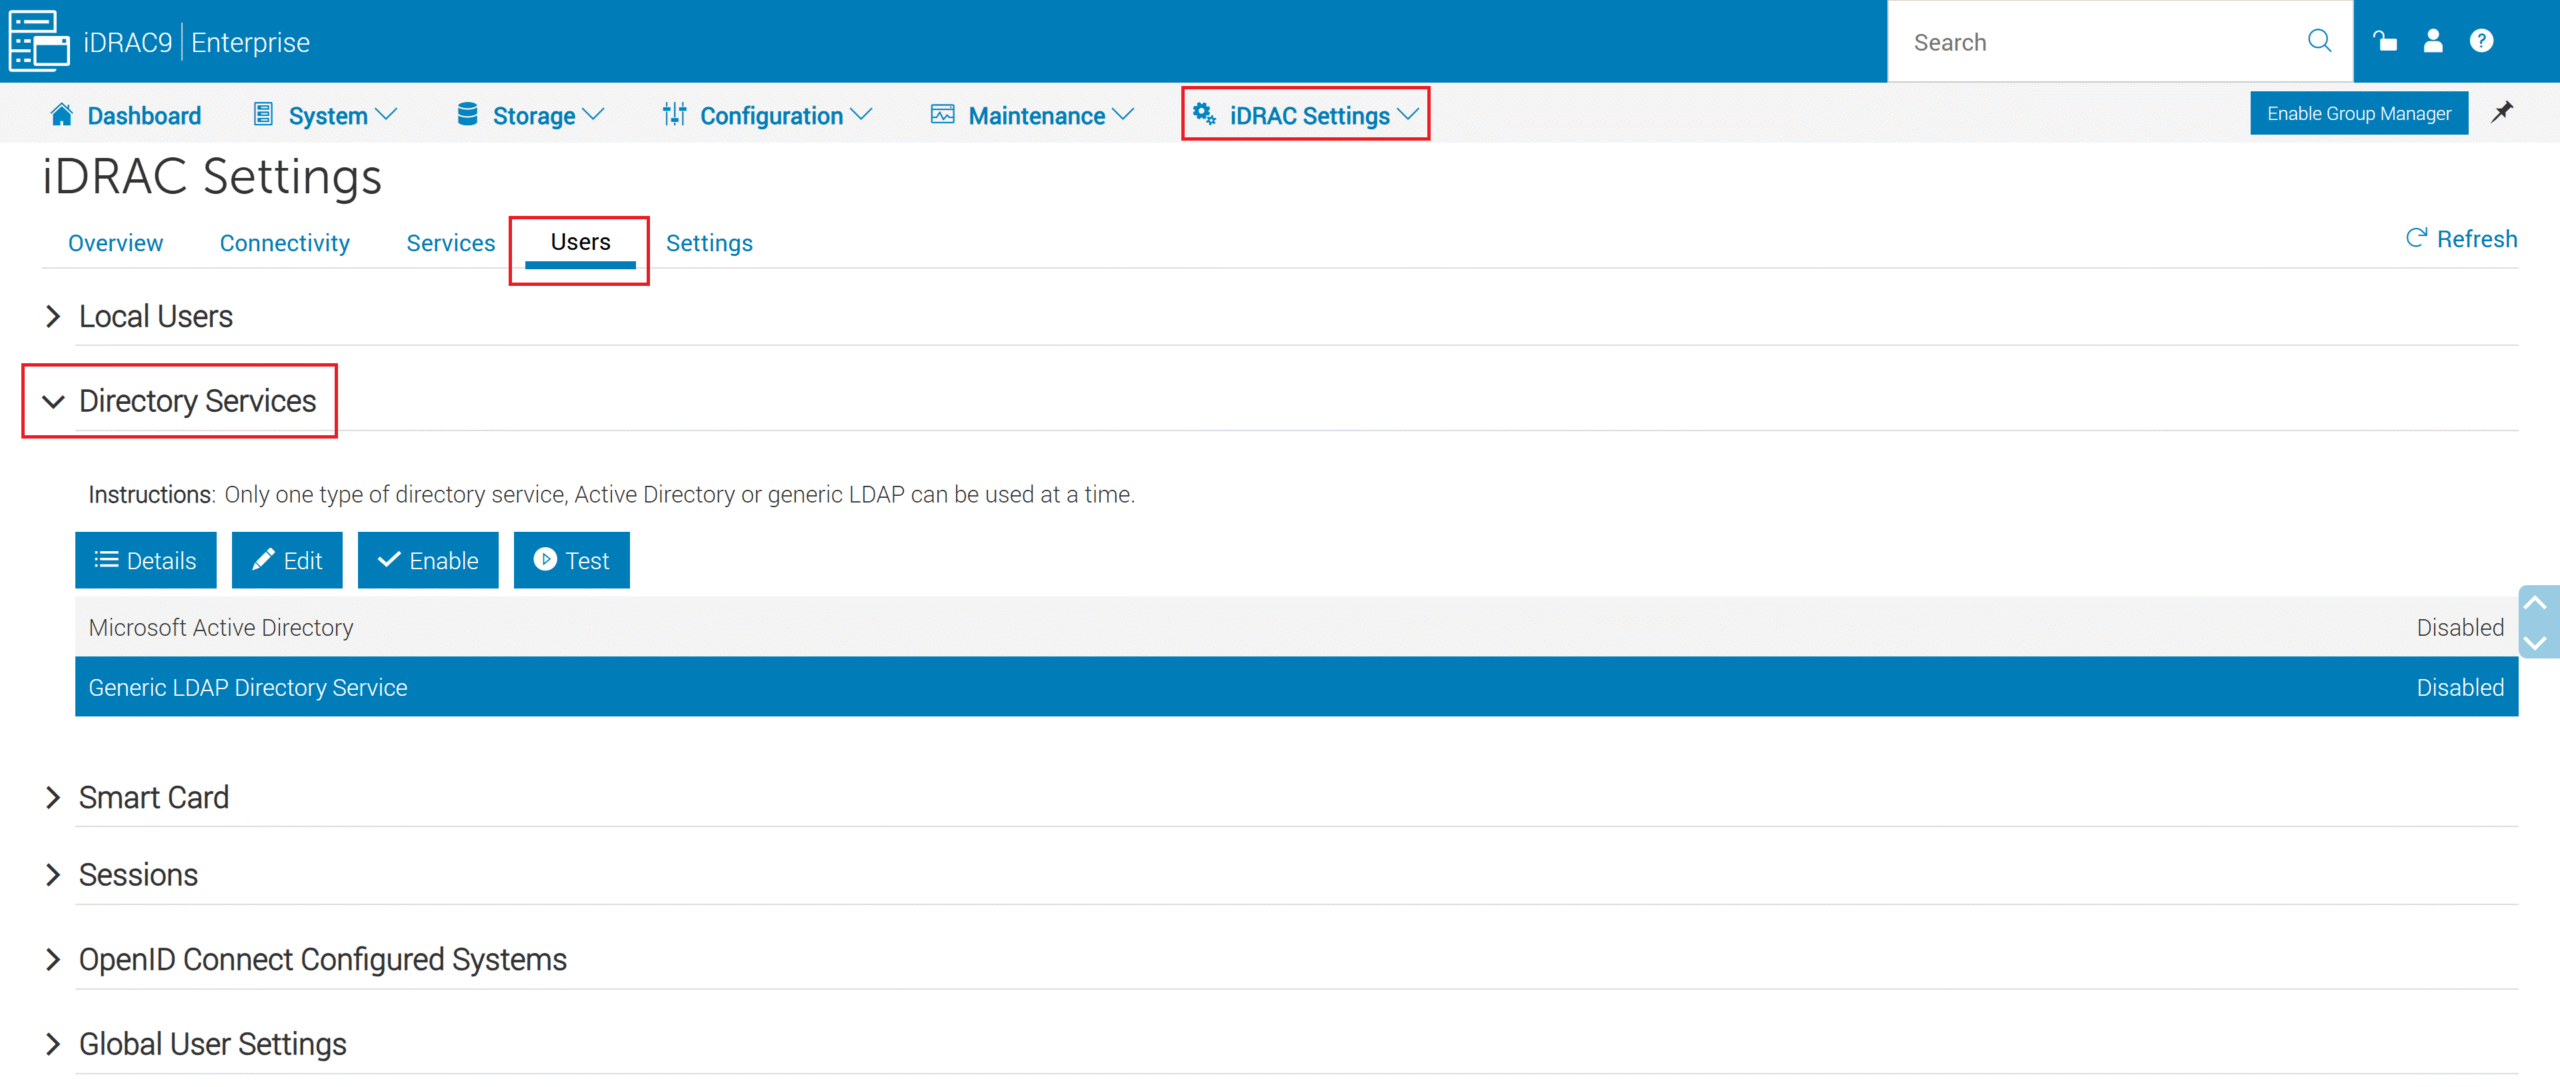Go to Dashboard via home icon
This screenshot has width=2560, height=1087.
point(62,115)
